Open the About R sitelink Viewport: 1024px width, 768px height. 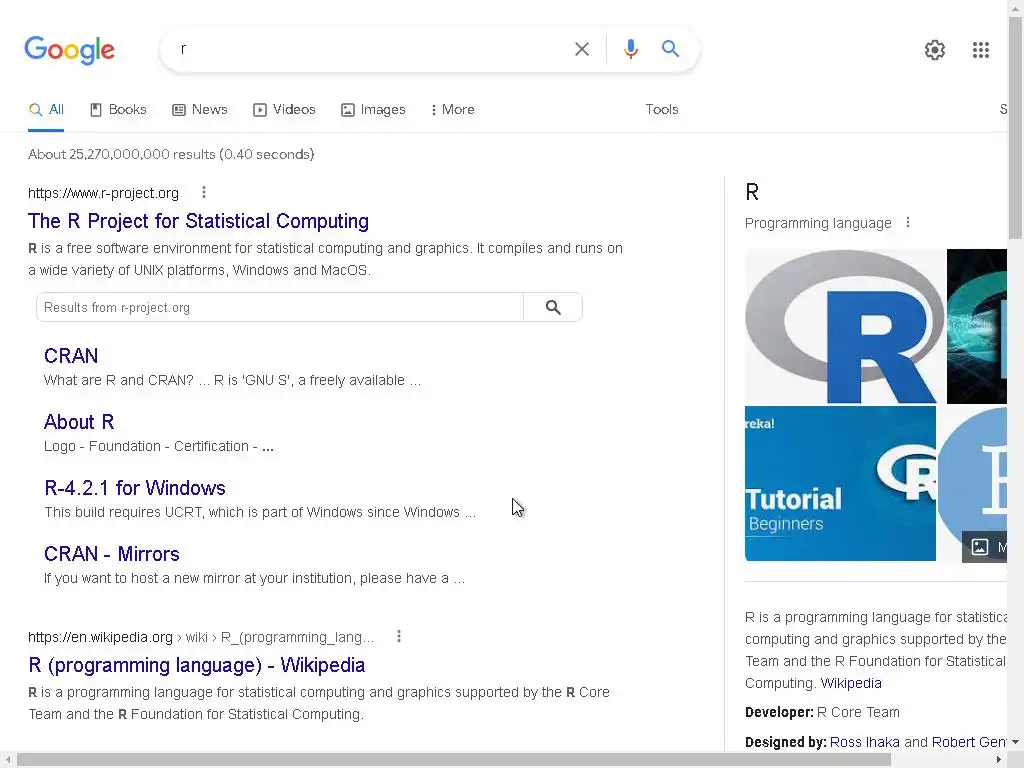(x=79, y=422)
